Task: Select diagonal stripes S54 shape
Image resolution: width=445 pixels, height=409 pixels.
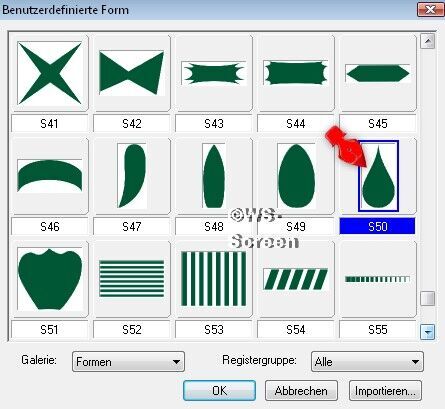Action: point(296,279)
